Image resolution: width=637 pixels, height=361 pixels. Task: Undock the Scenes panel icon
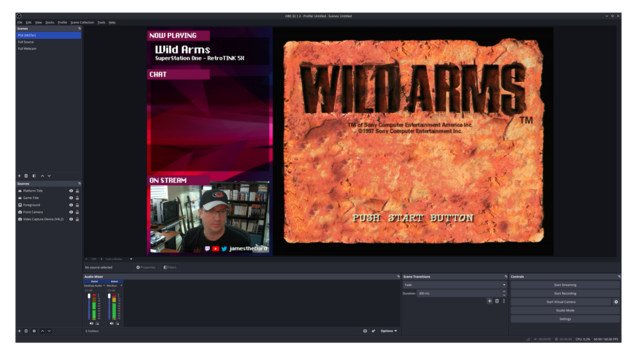(x=79, y=28)
